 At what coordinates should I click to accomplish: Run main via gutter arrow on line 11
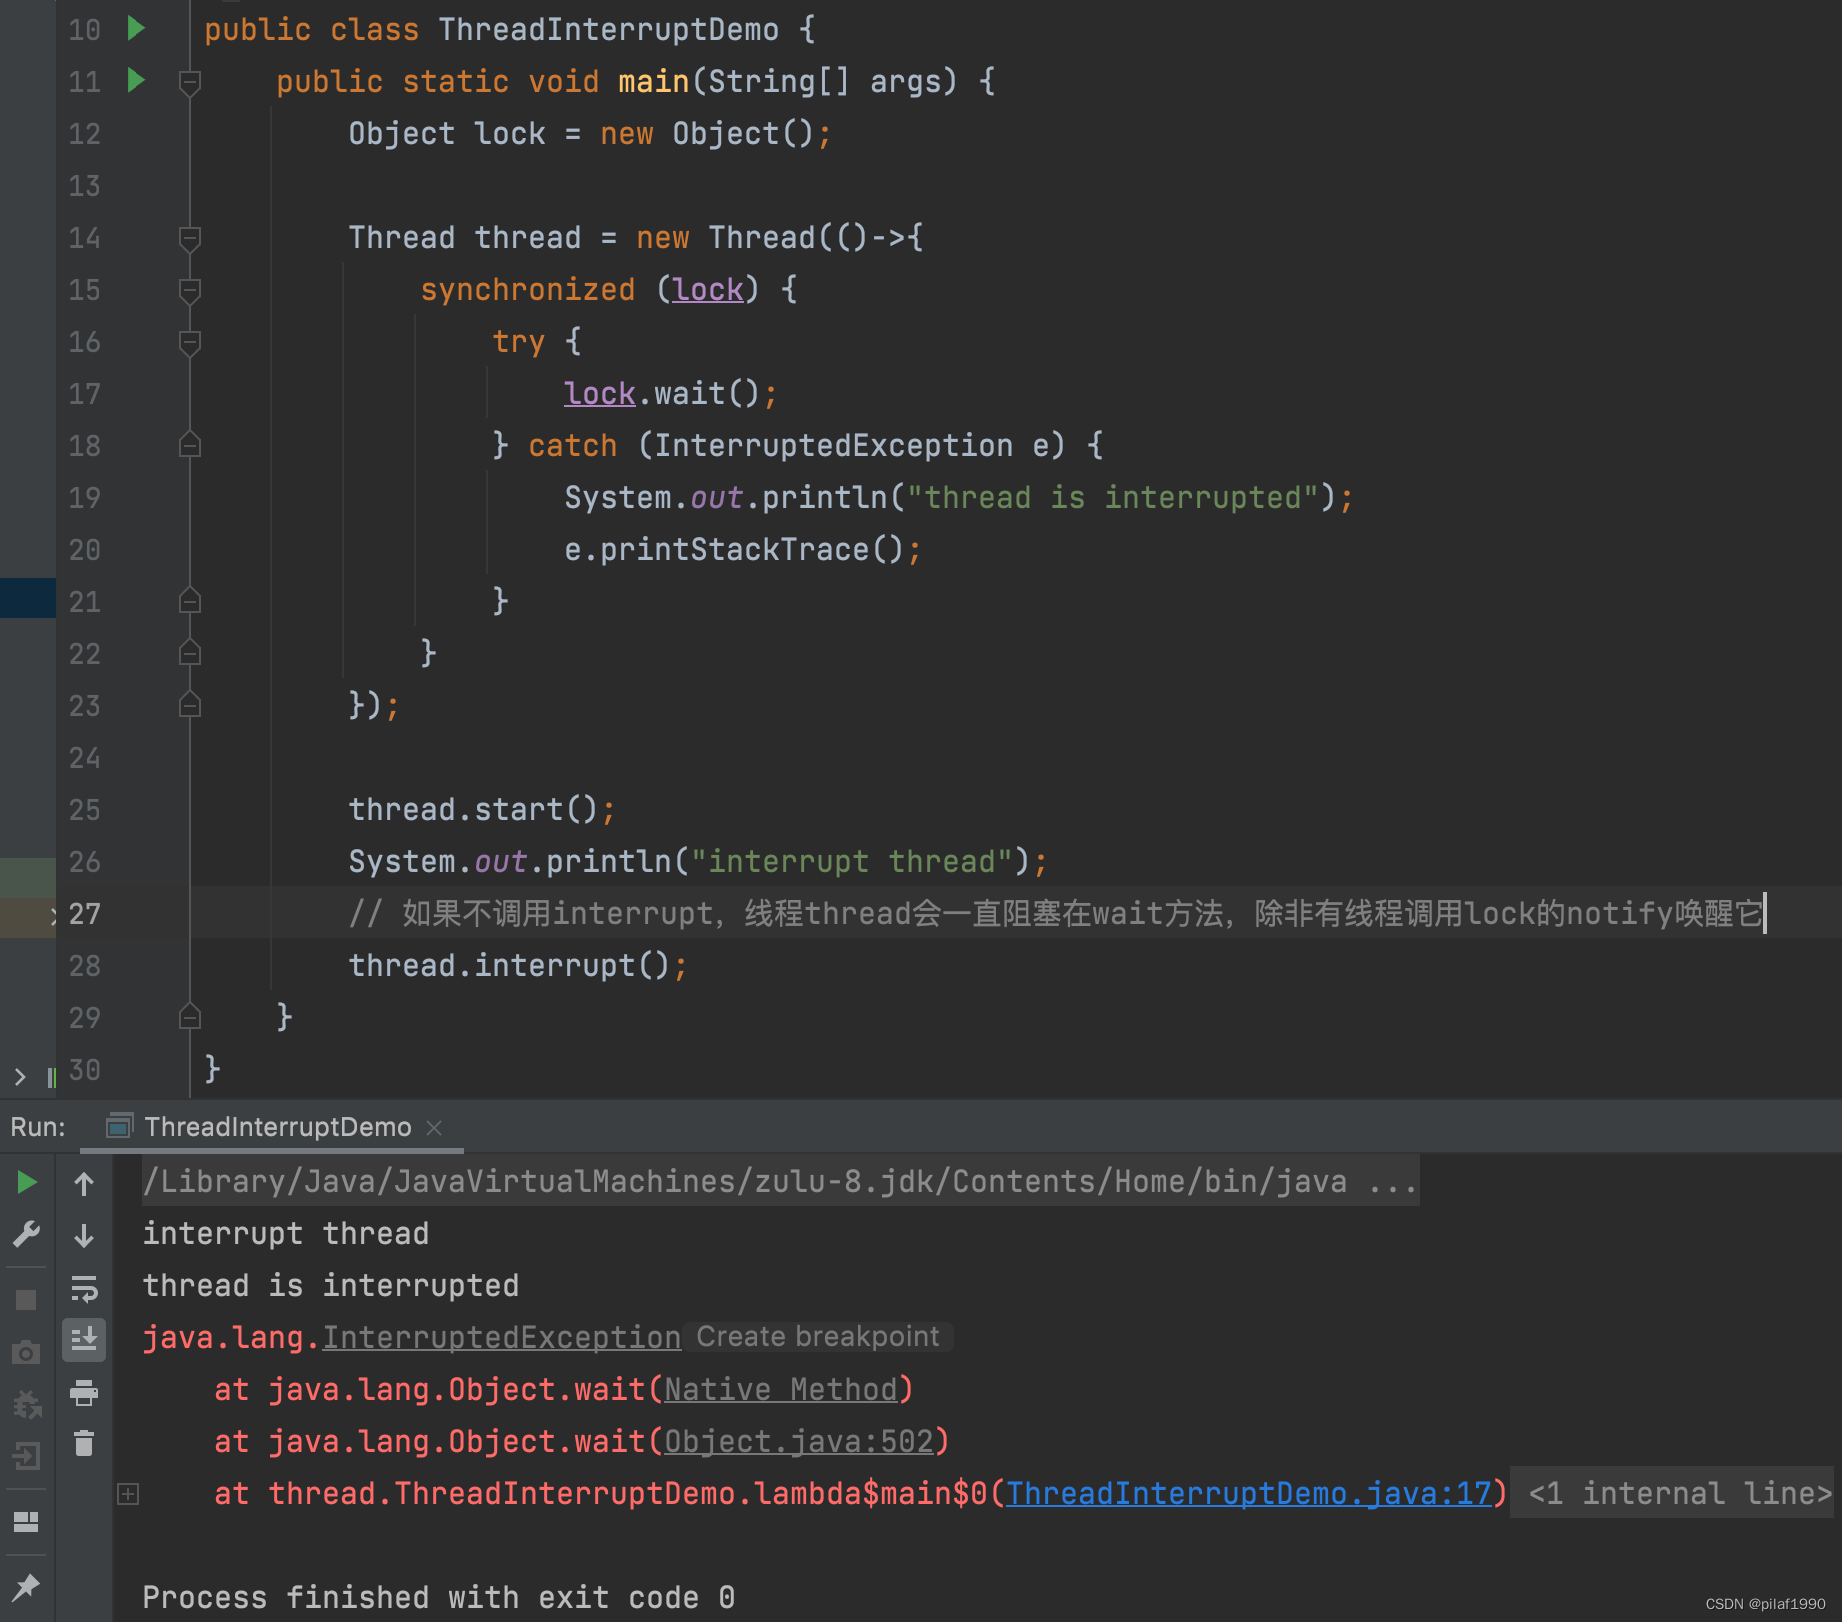click(x=136, y=81)
